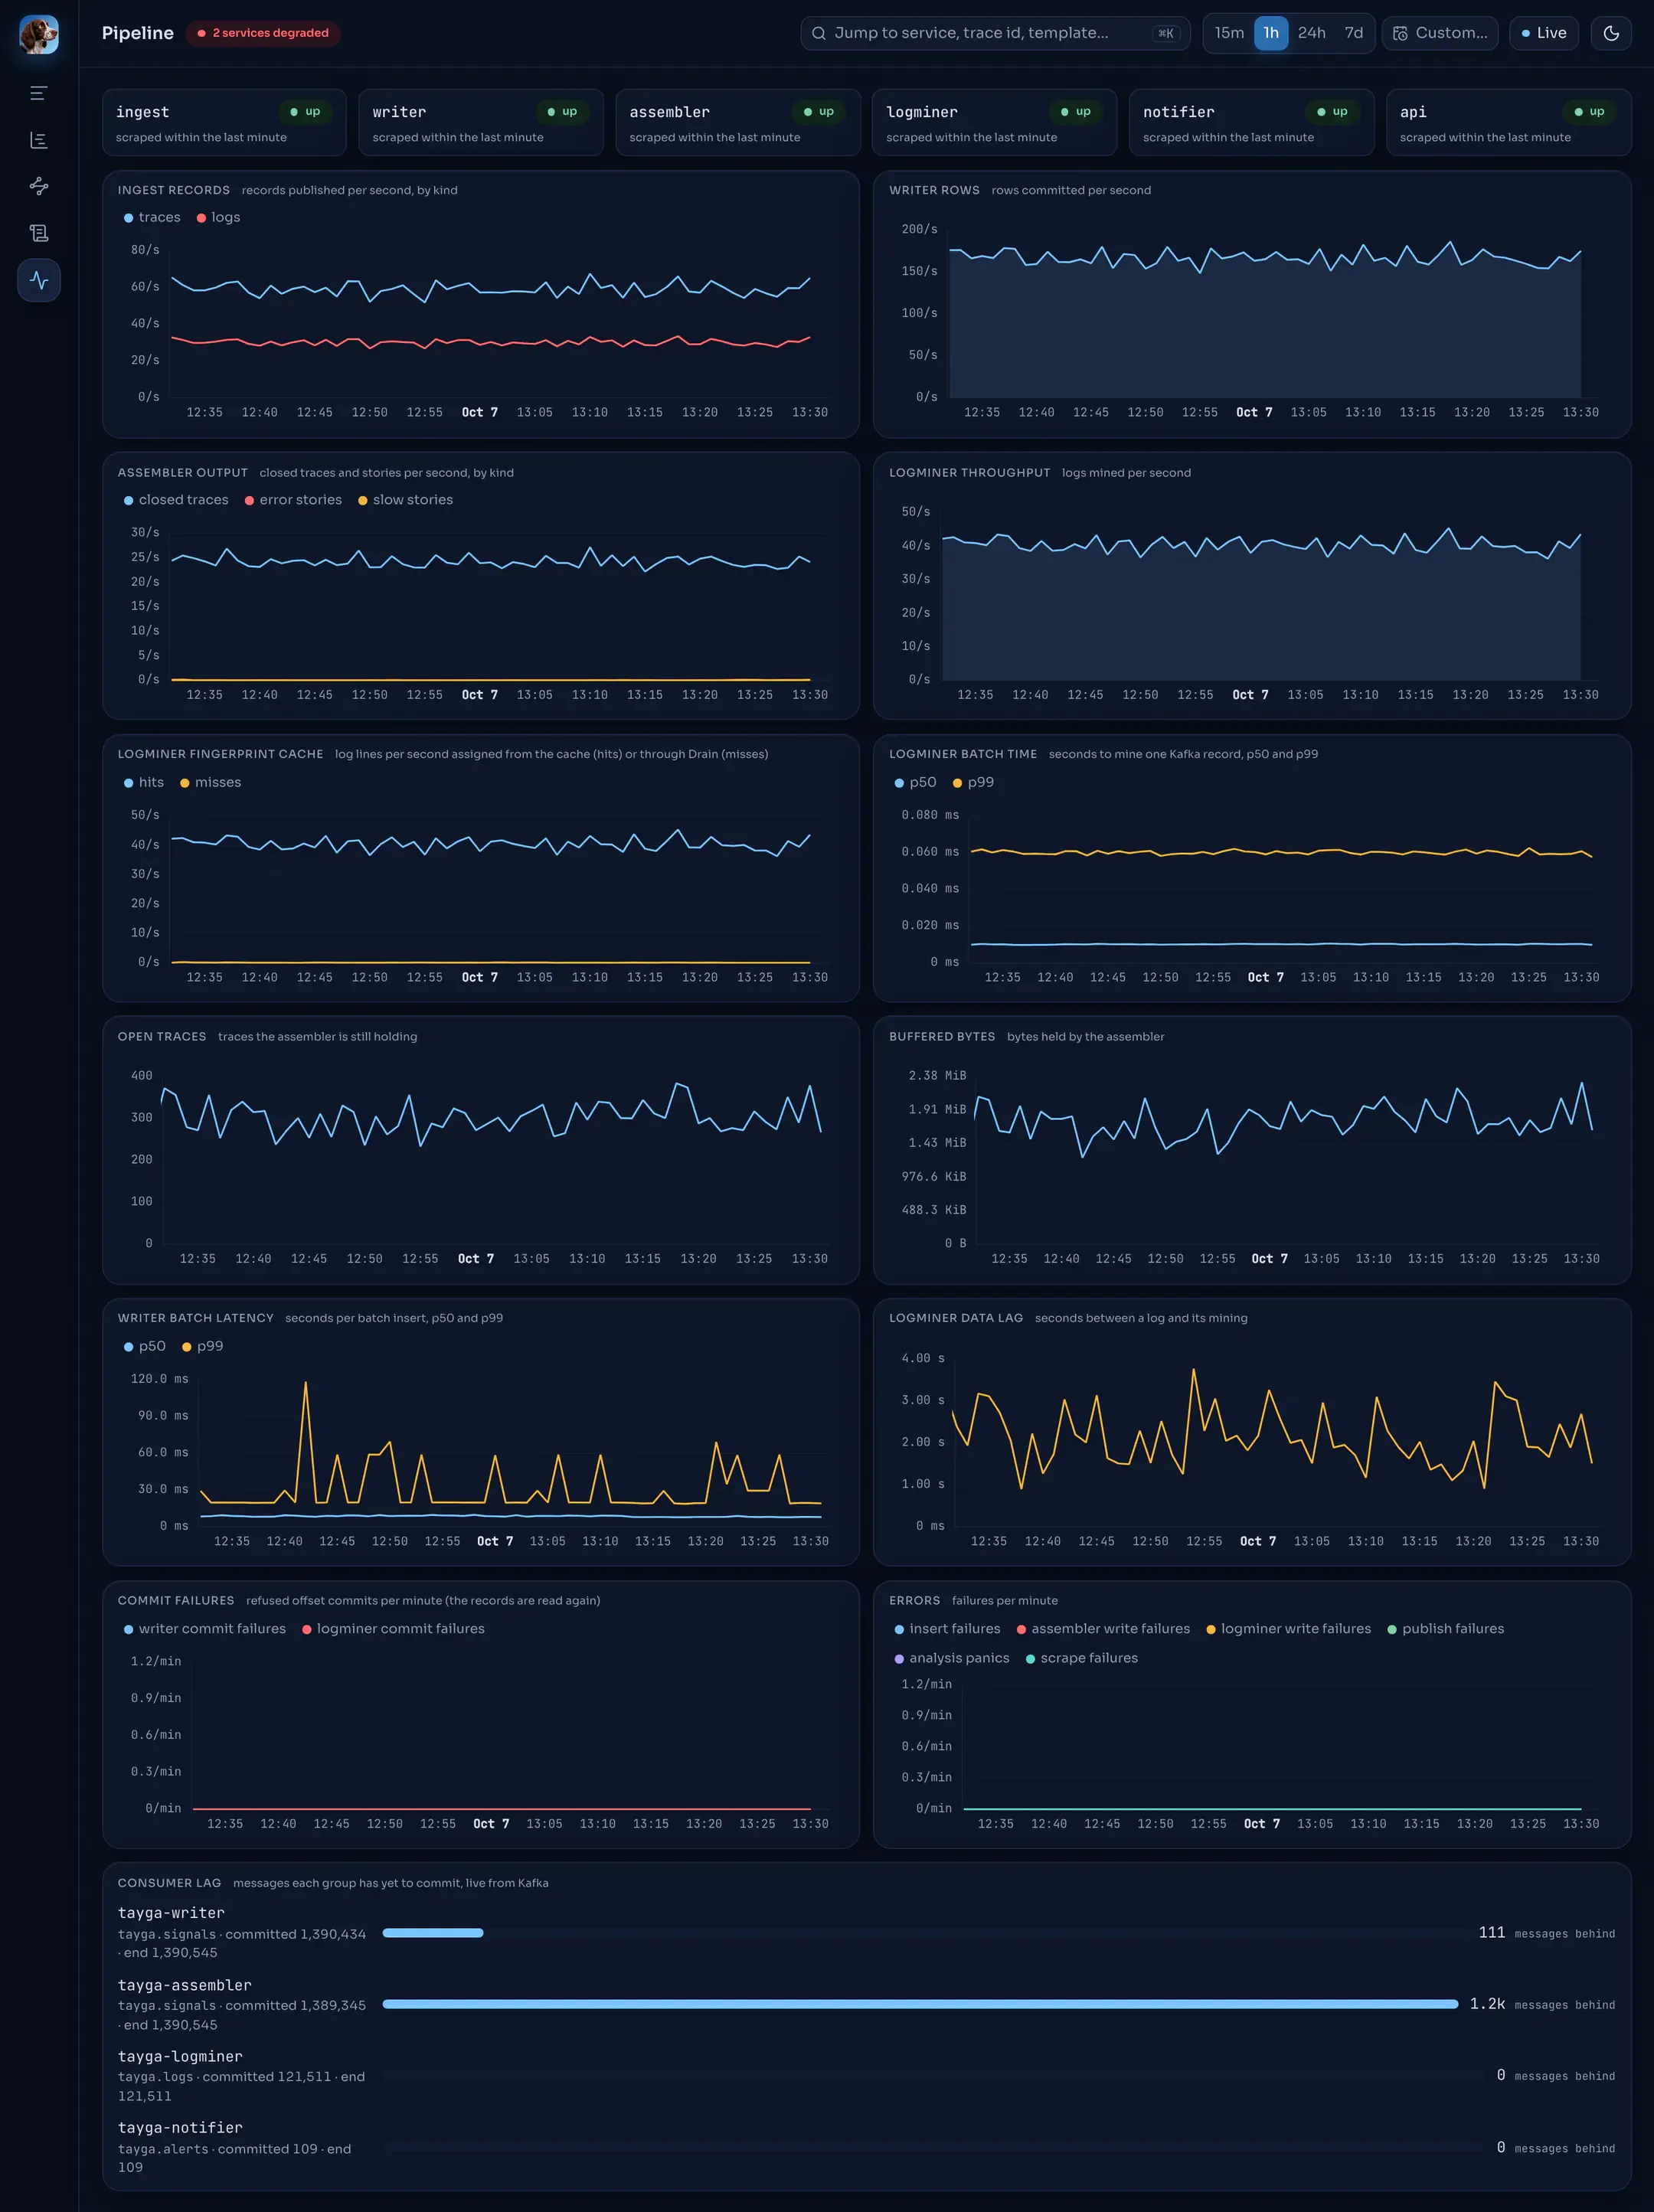The height and width of the screenshot is (2212, 1654).
Task: Open the bar chart sidebar icon
Action: pos(39,140)
